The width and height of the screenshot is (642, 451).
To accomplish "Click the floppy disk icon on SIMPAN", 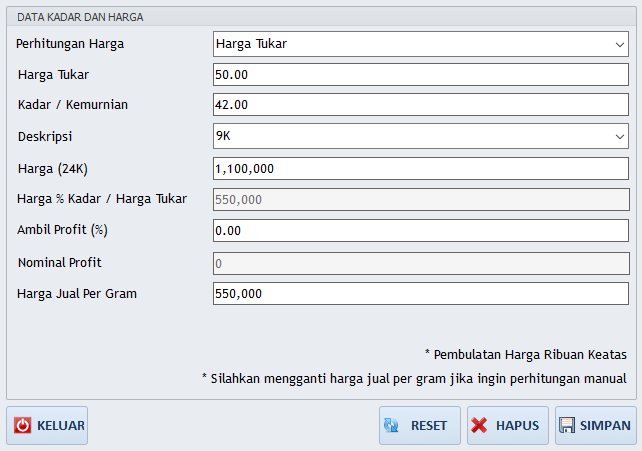I will click(567, 425).
